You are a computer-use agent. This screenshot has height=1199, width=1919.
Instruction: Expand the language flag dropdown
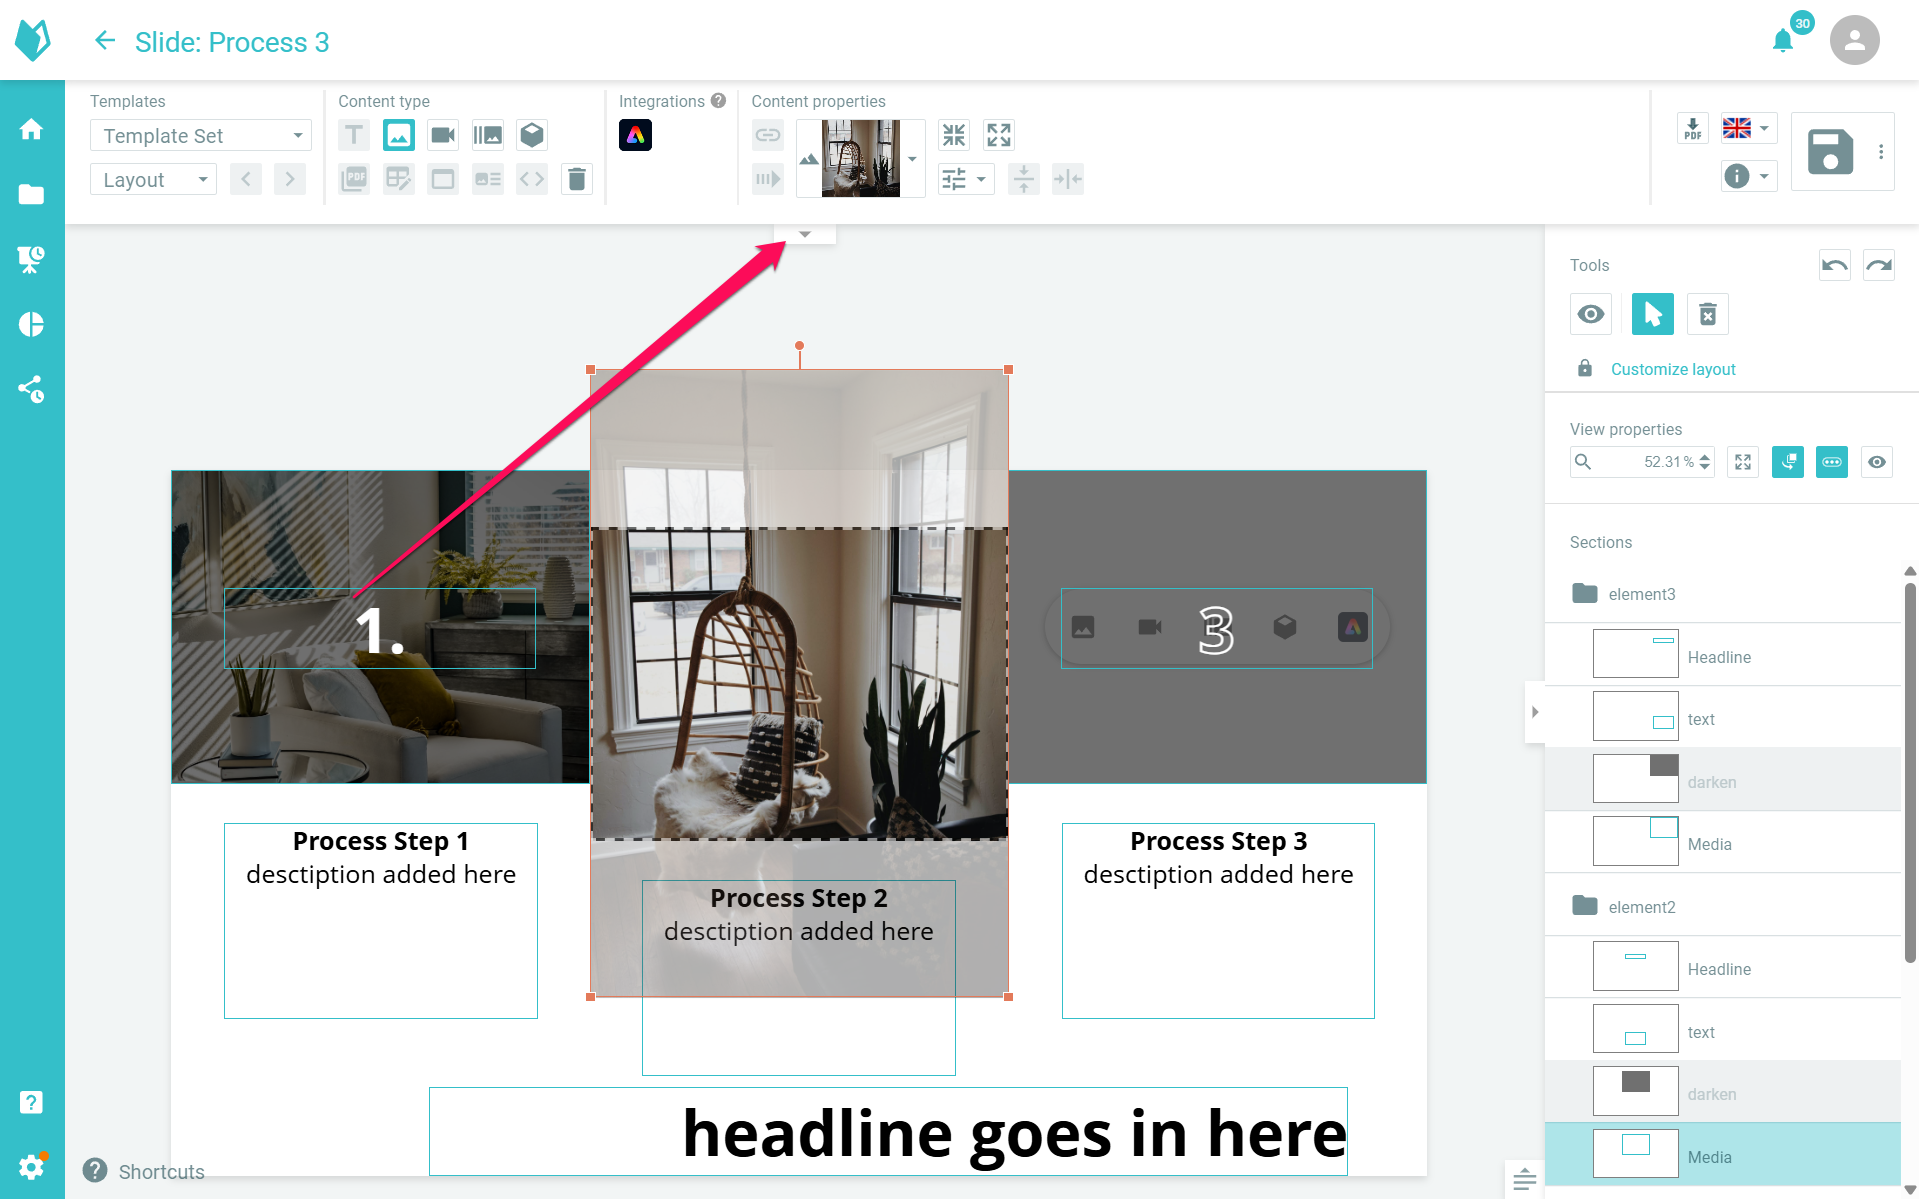1747,128
